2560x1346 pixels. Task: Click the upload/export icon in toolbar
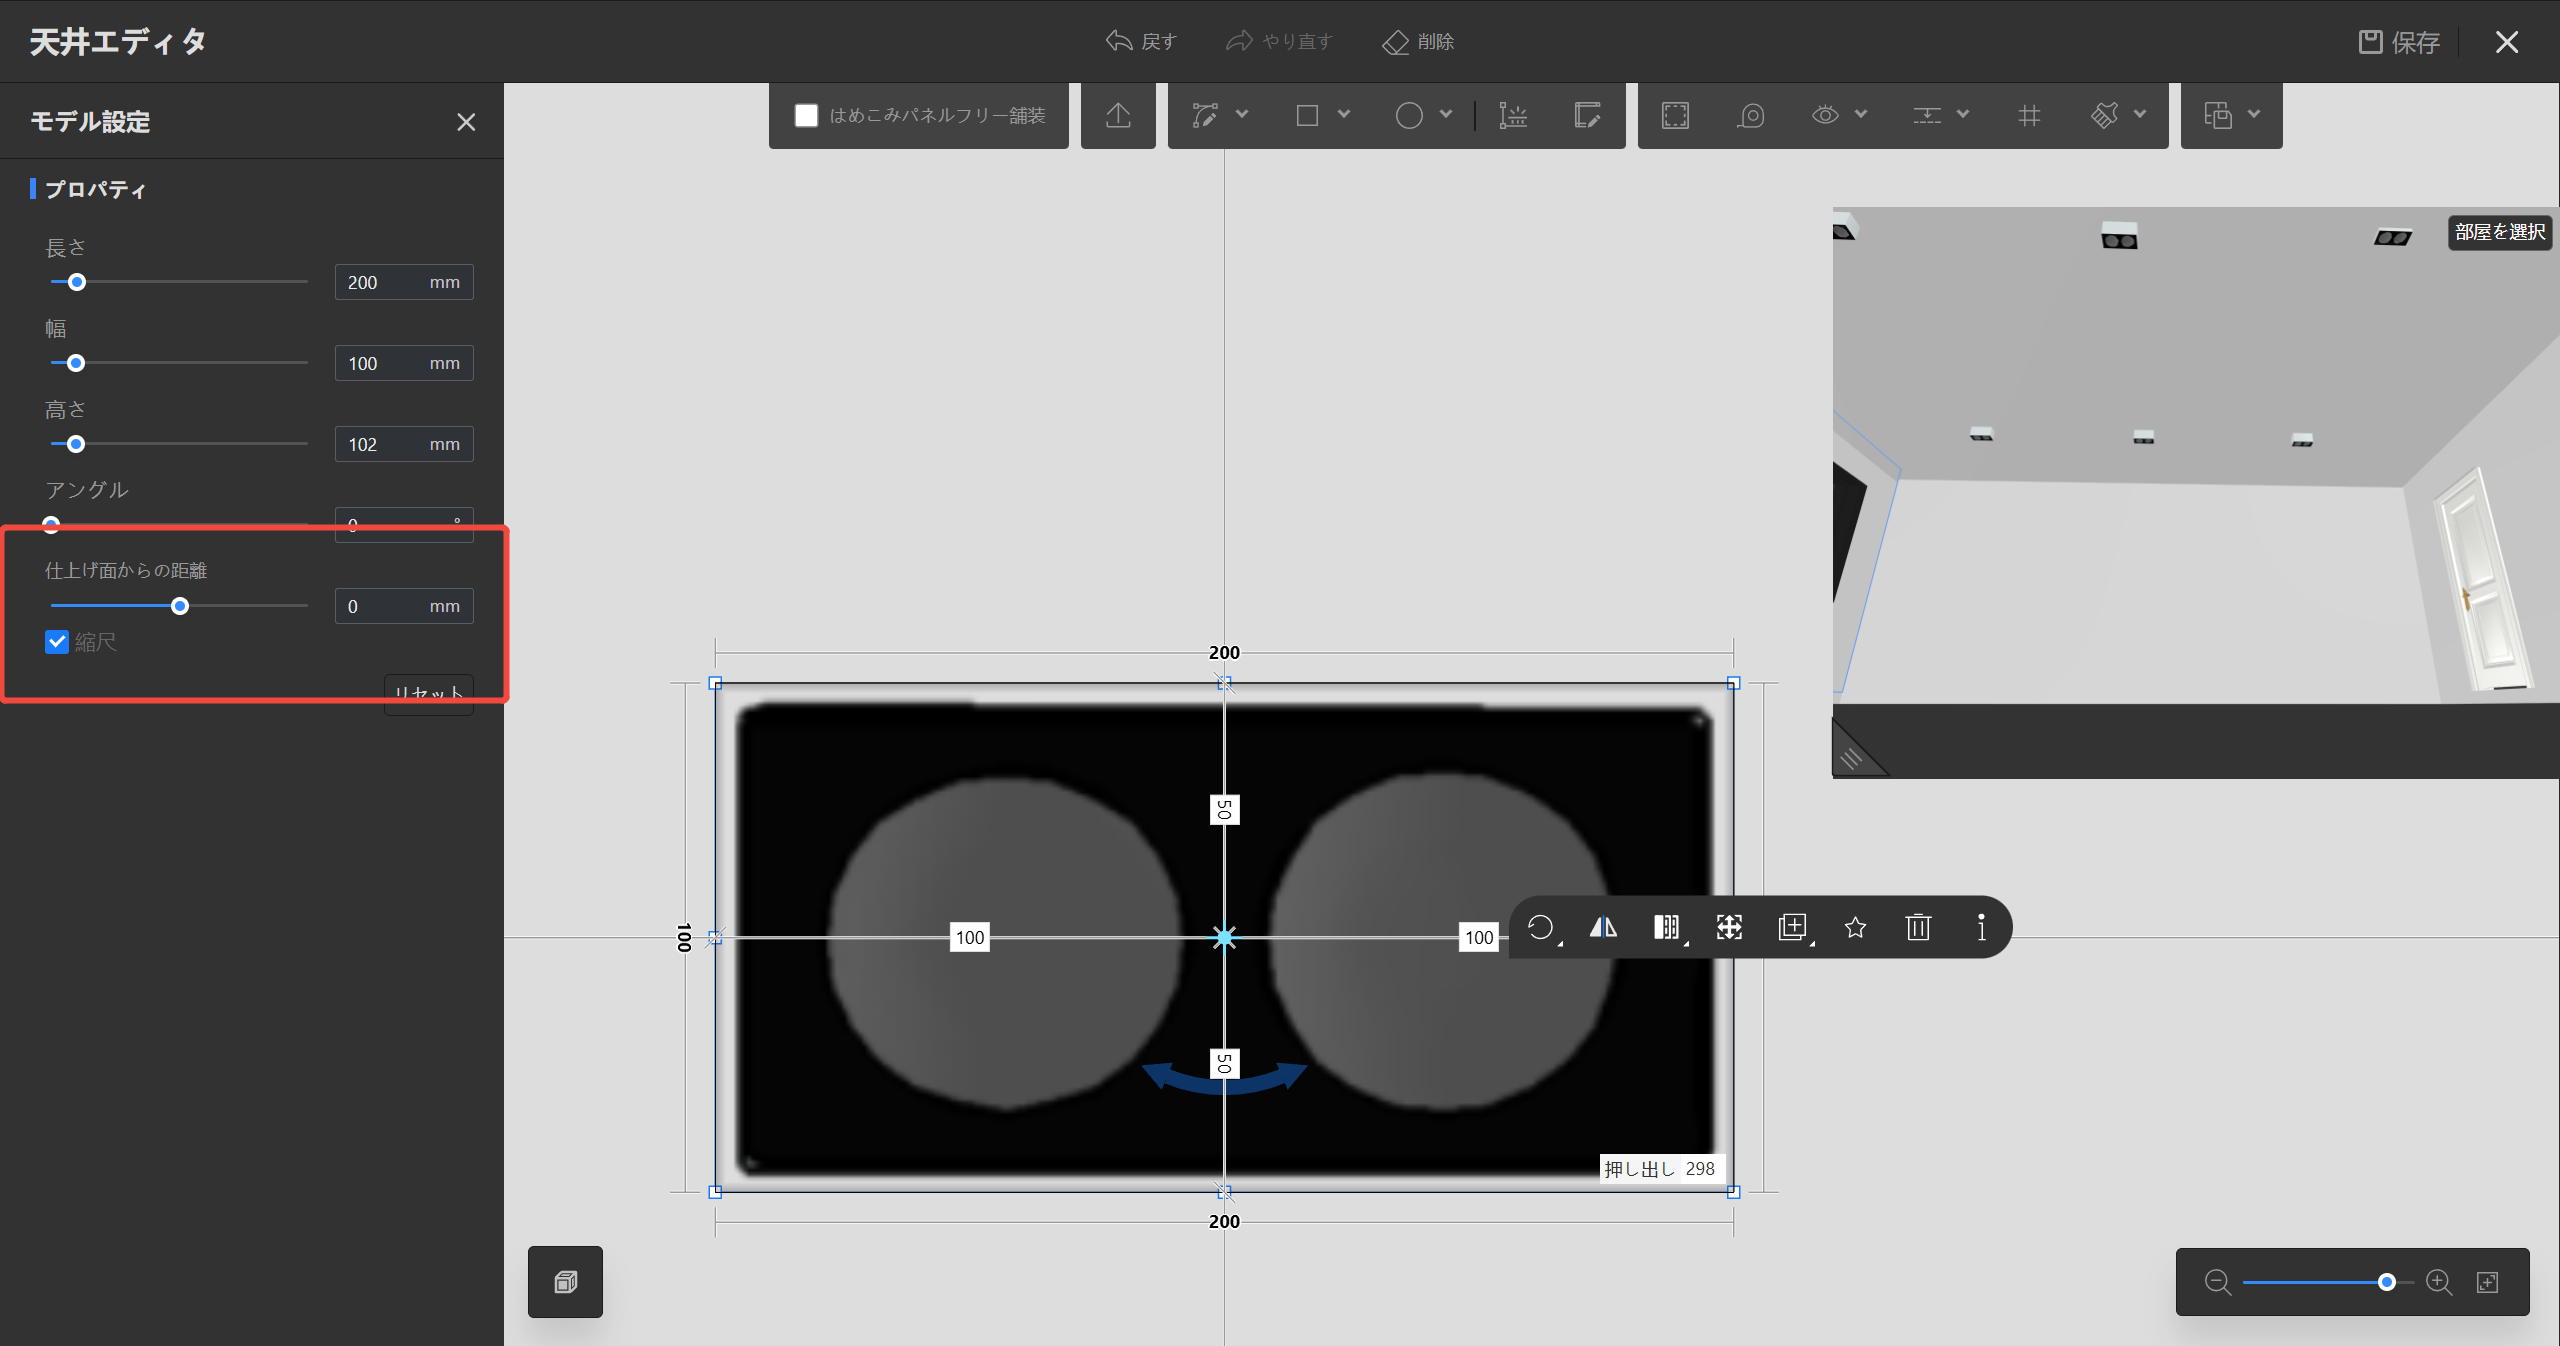(1118, 116)
